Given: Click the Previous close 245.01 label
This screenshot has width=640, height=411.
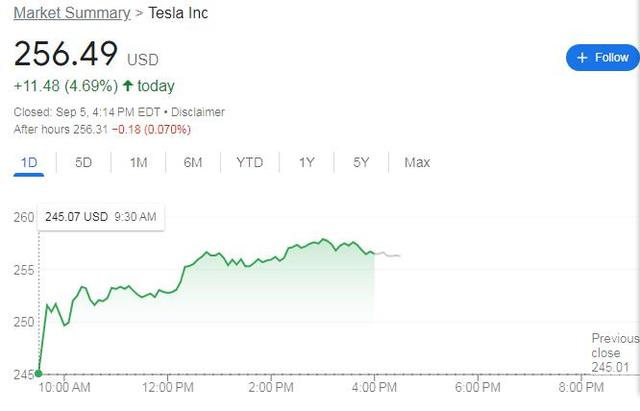Looking at the screenshot, I should point(614,353).
